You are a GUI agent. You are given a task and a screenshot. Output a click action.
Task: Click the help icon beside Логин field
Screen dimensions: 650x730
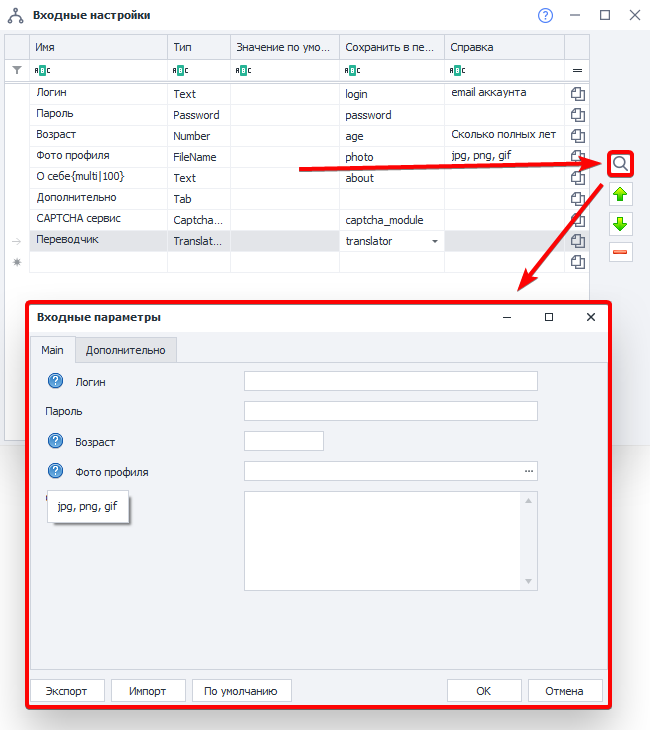pyautogui.click(x=55, y=381)
